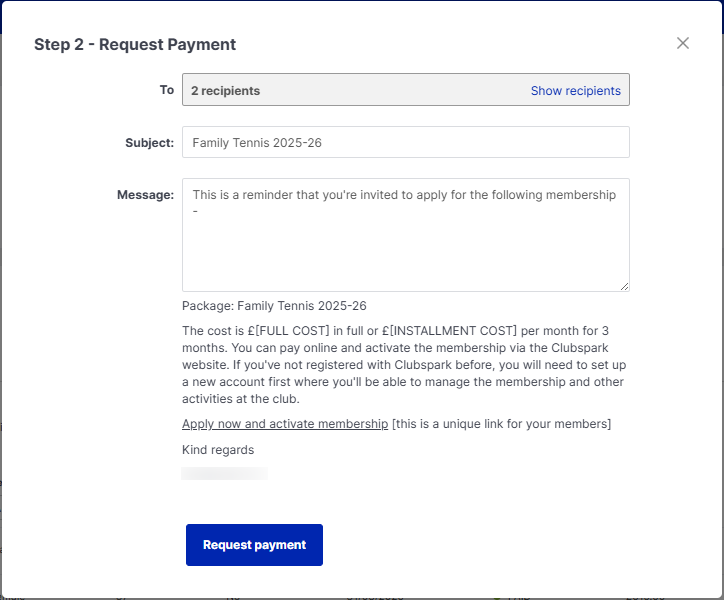
Task: Click the Message: label
Action: click(x=146, y=194)
